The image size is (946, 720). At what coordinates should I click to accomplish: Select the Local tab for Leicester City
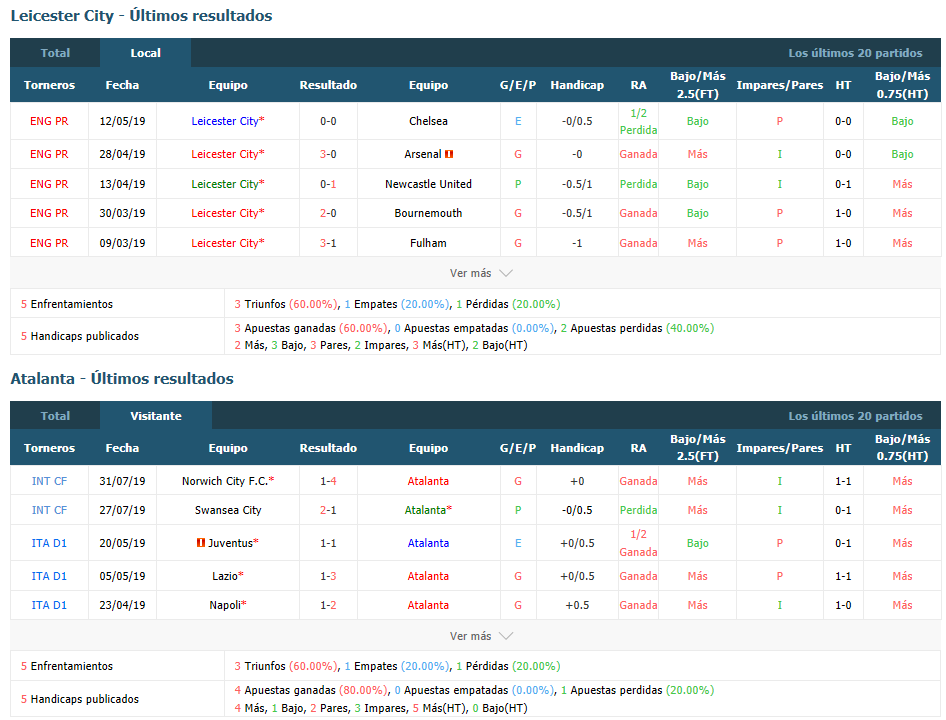(145, 53)
